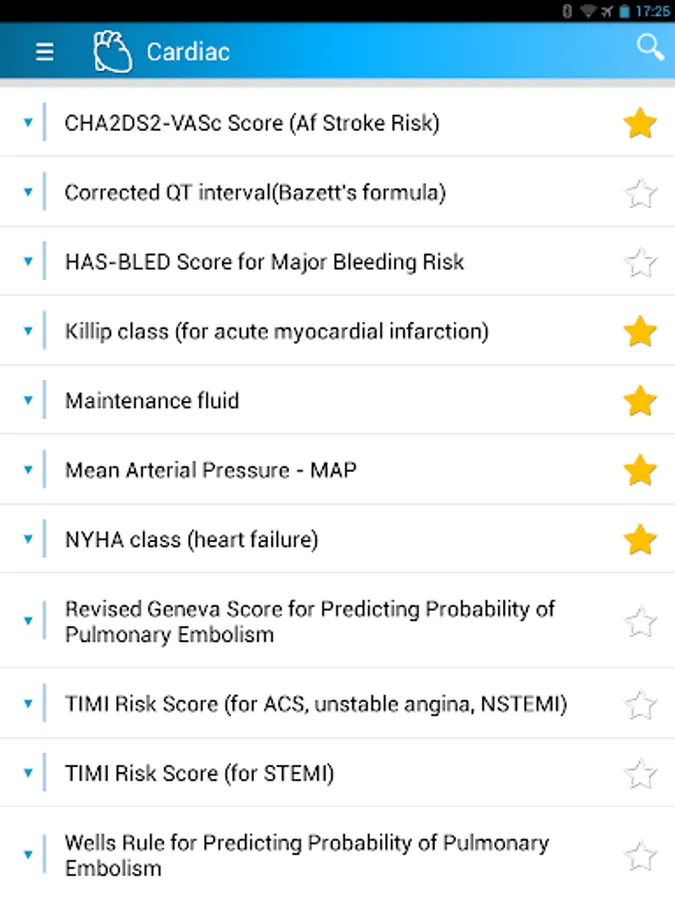Unstar the Maintenance fluid item
The image size is (675, 900).
640,401
